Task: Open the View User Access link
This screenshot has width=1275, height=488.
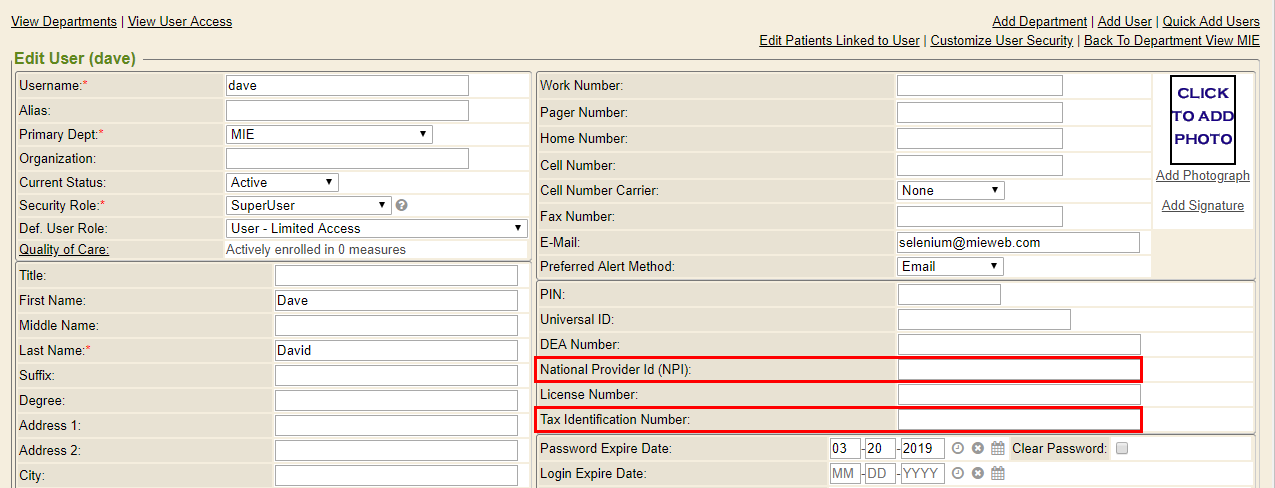Action: pyautogui.click(x=180, y=21)
